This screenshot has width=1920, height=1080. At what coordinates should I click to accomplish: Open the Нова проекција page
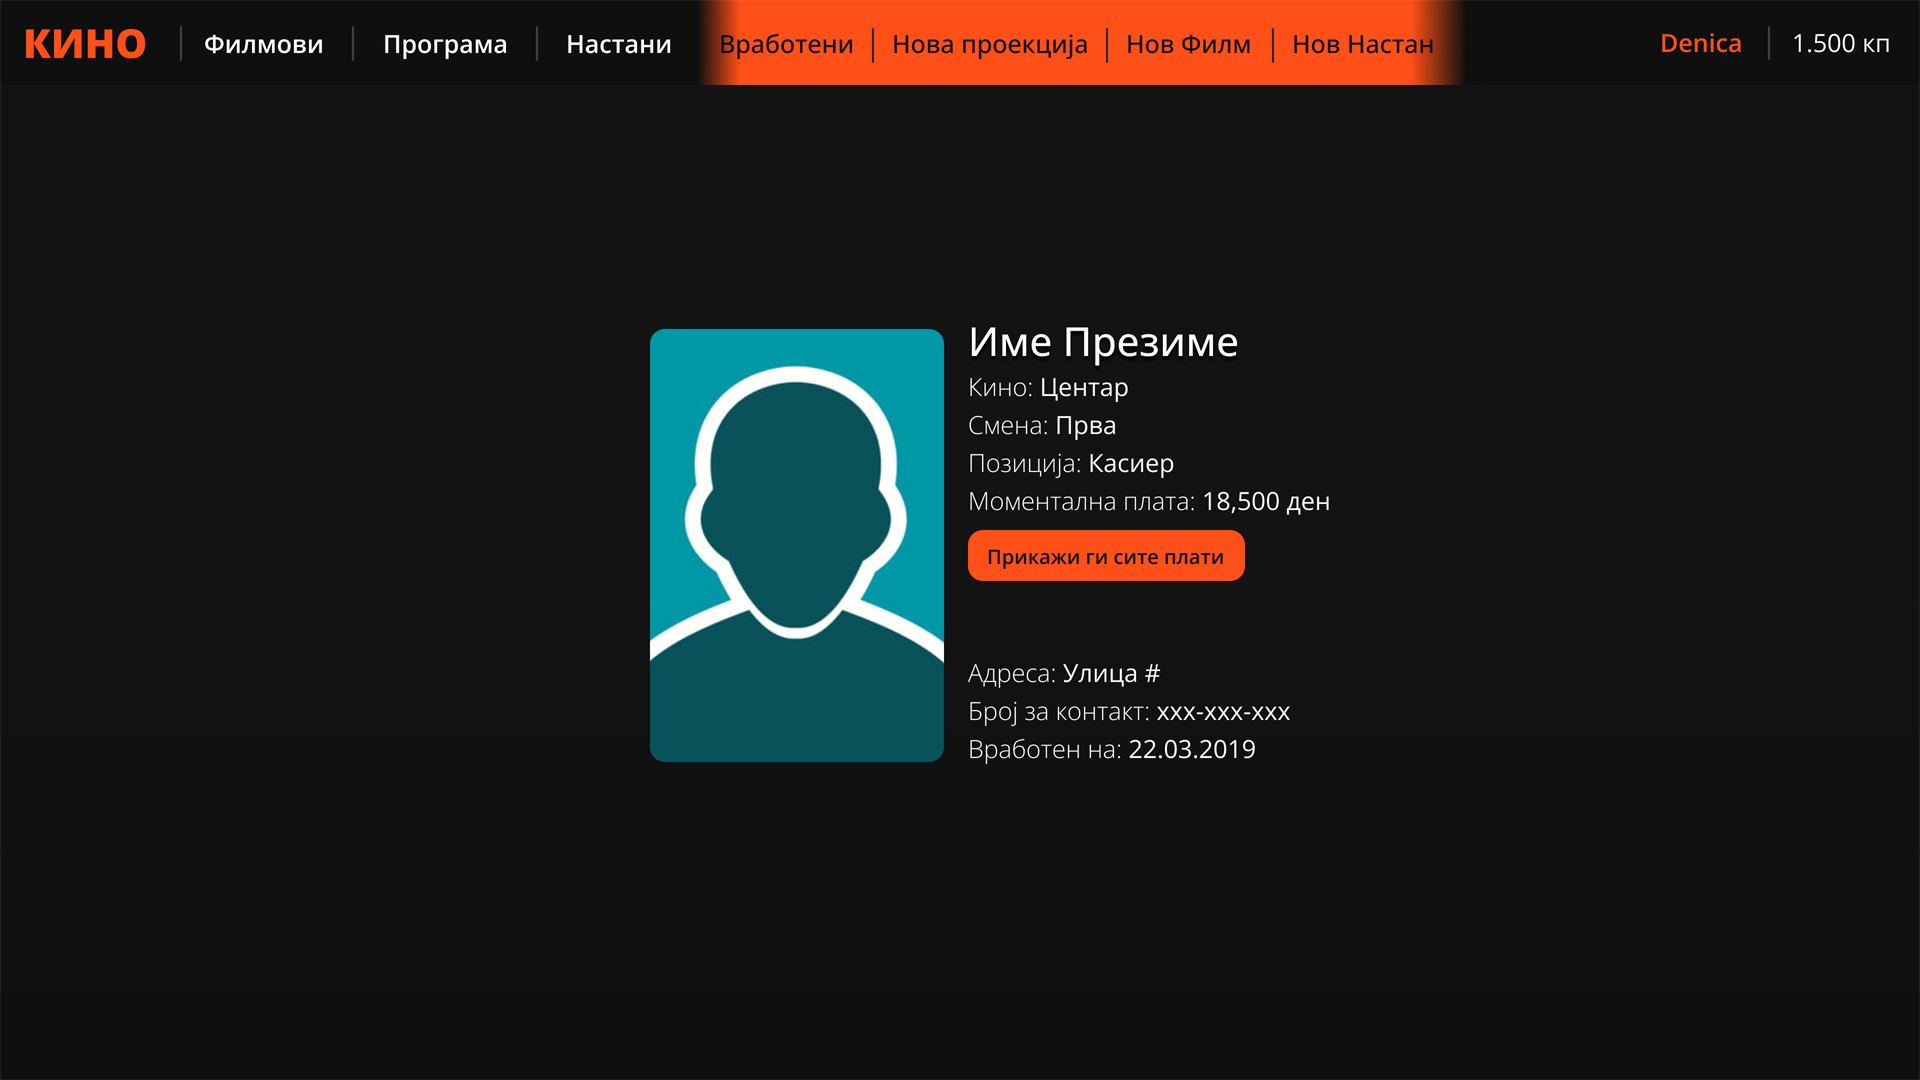(x=989, y=44)
